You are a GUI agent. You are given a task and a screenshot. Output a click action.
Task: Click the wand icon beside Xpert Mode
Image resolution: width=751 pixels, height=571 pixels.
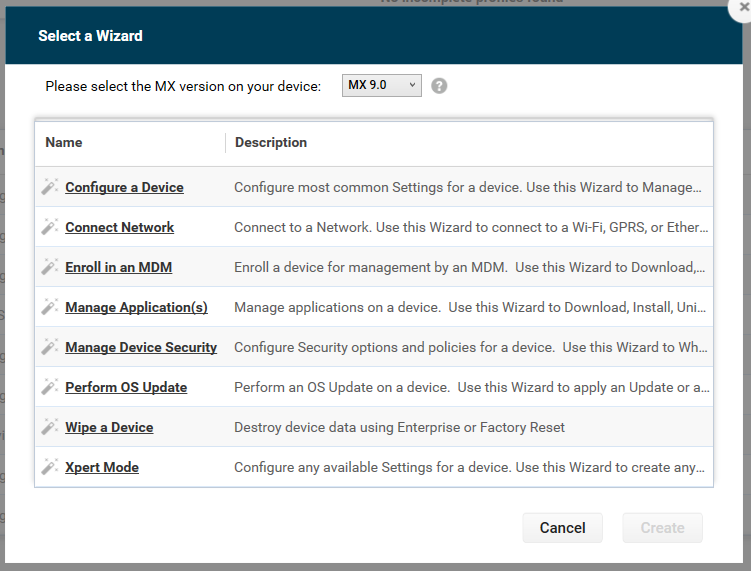click(49, 467)
